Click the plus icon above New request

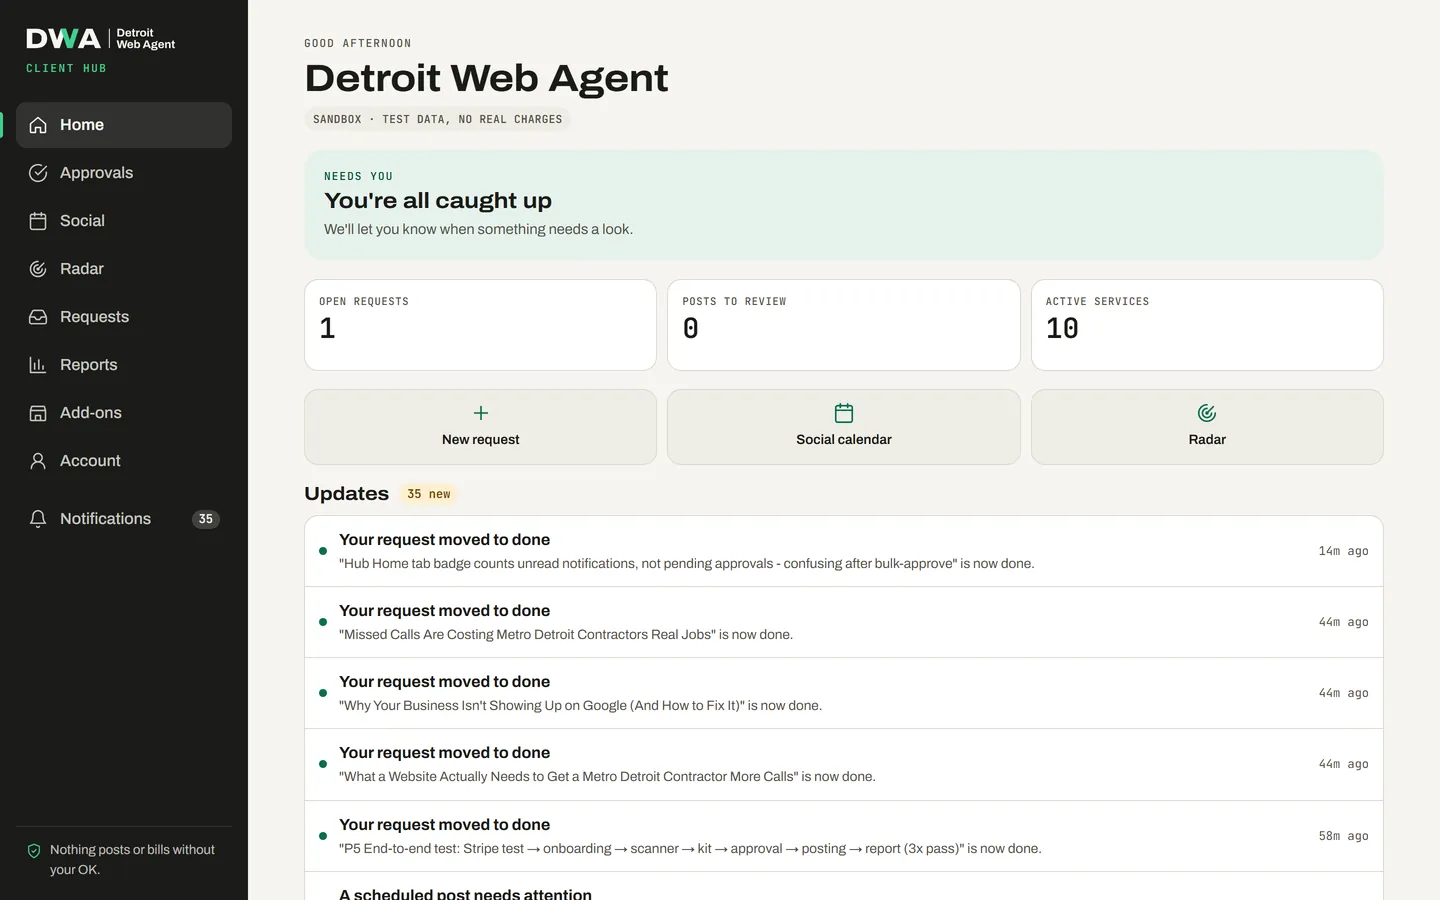coord(481,413)
